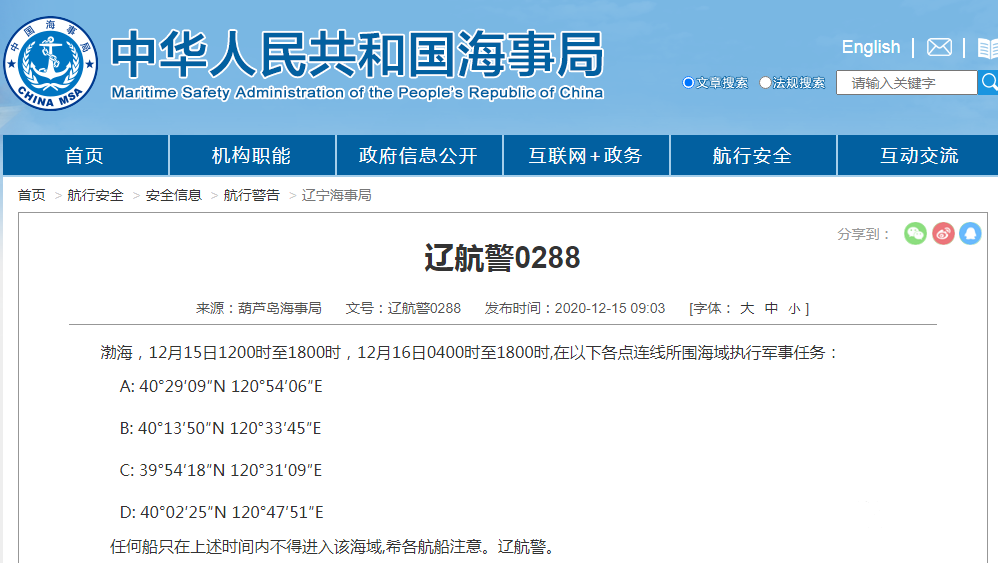Set font size to 大

pyautogui.click(x=747, y=309)
